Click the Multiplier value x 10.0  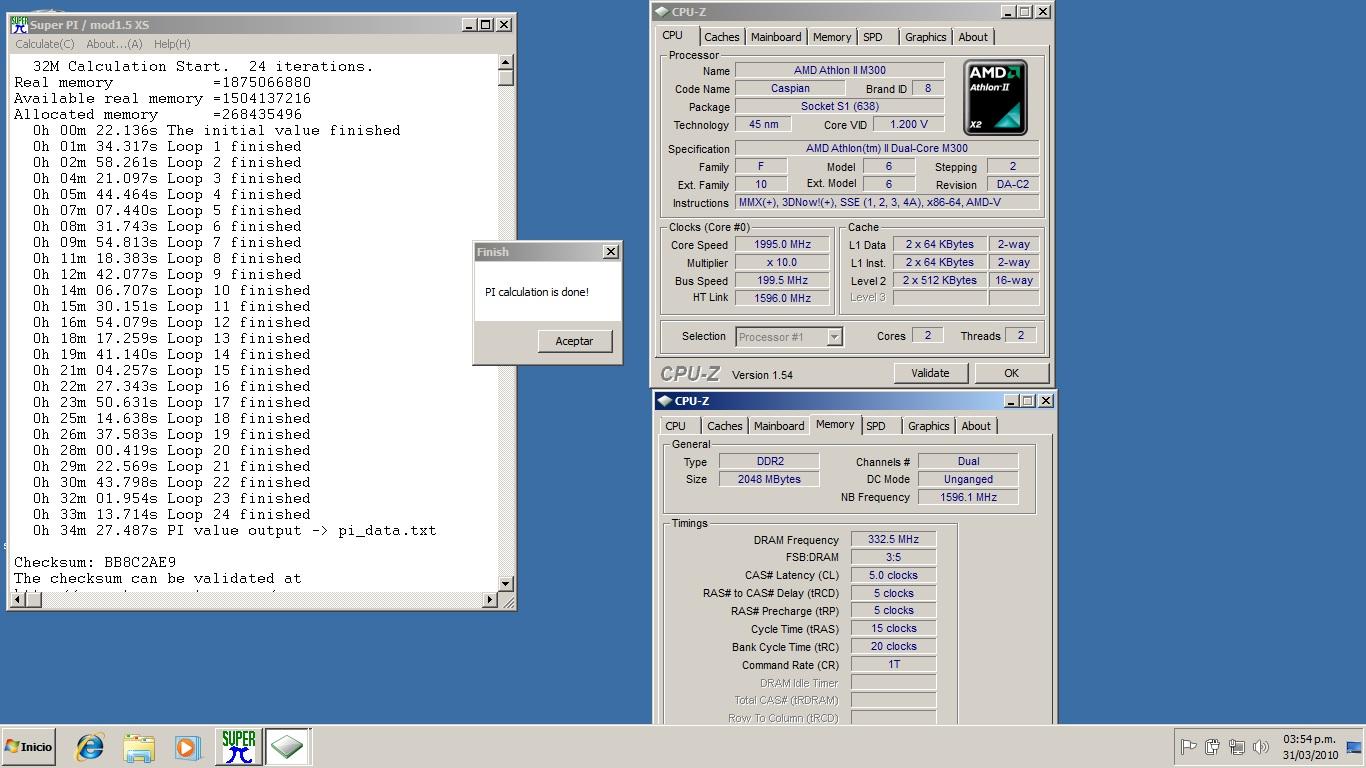tap(783, 263)
